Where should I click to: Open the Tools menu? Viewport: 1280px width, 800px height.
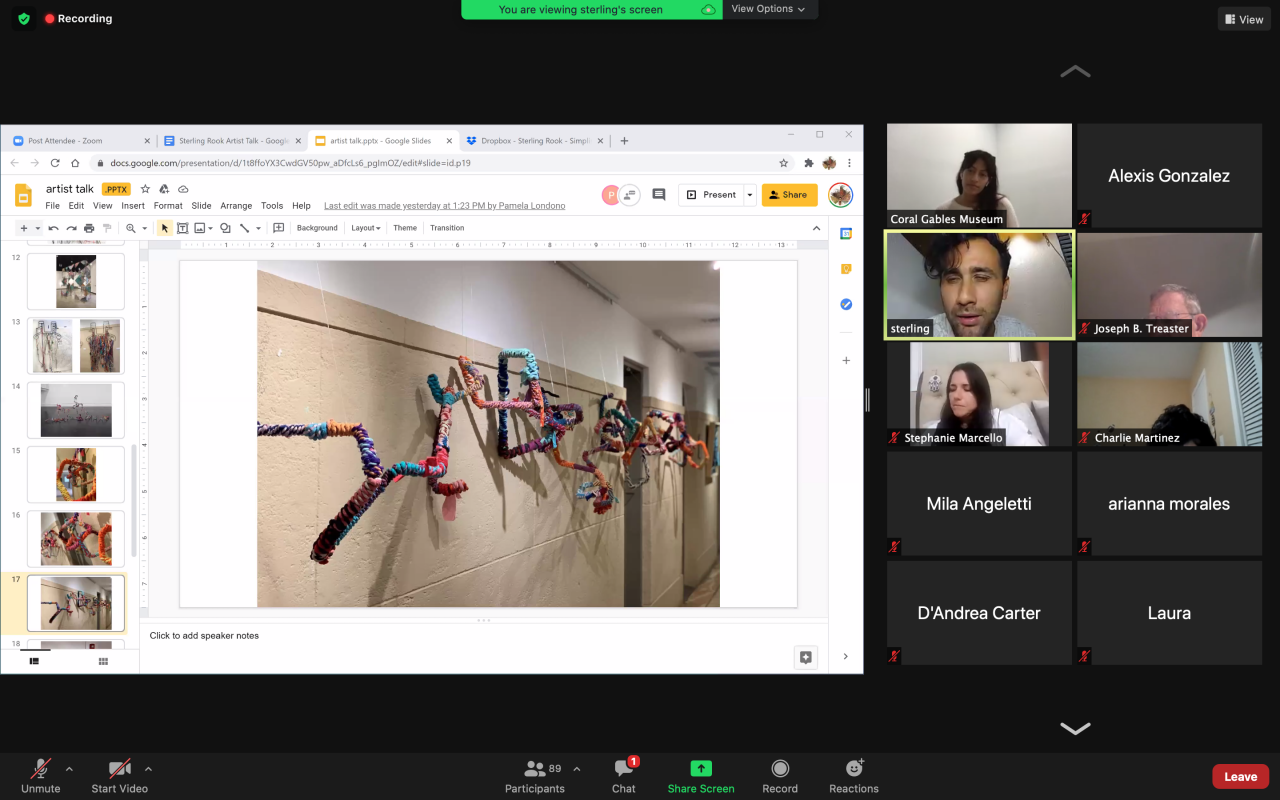[272, 206]
